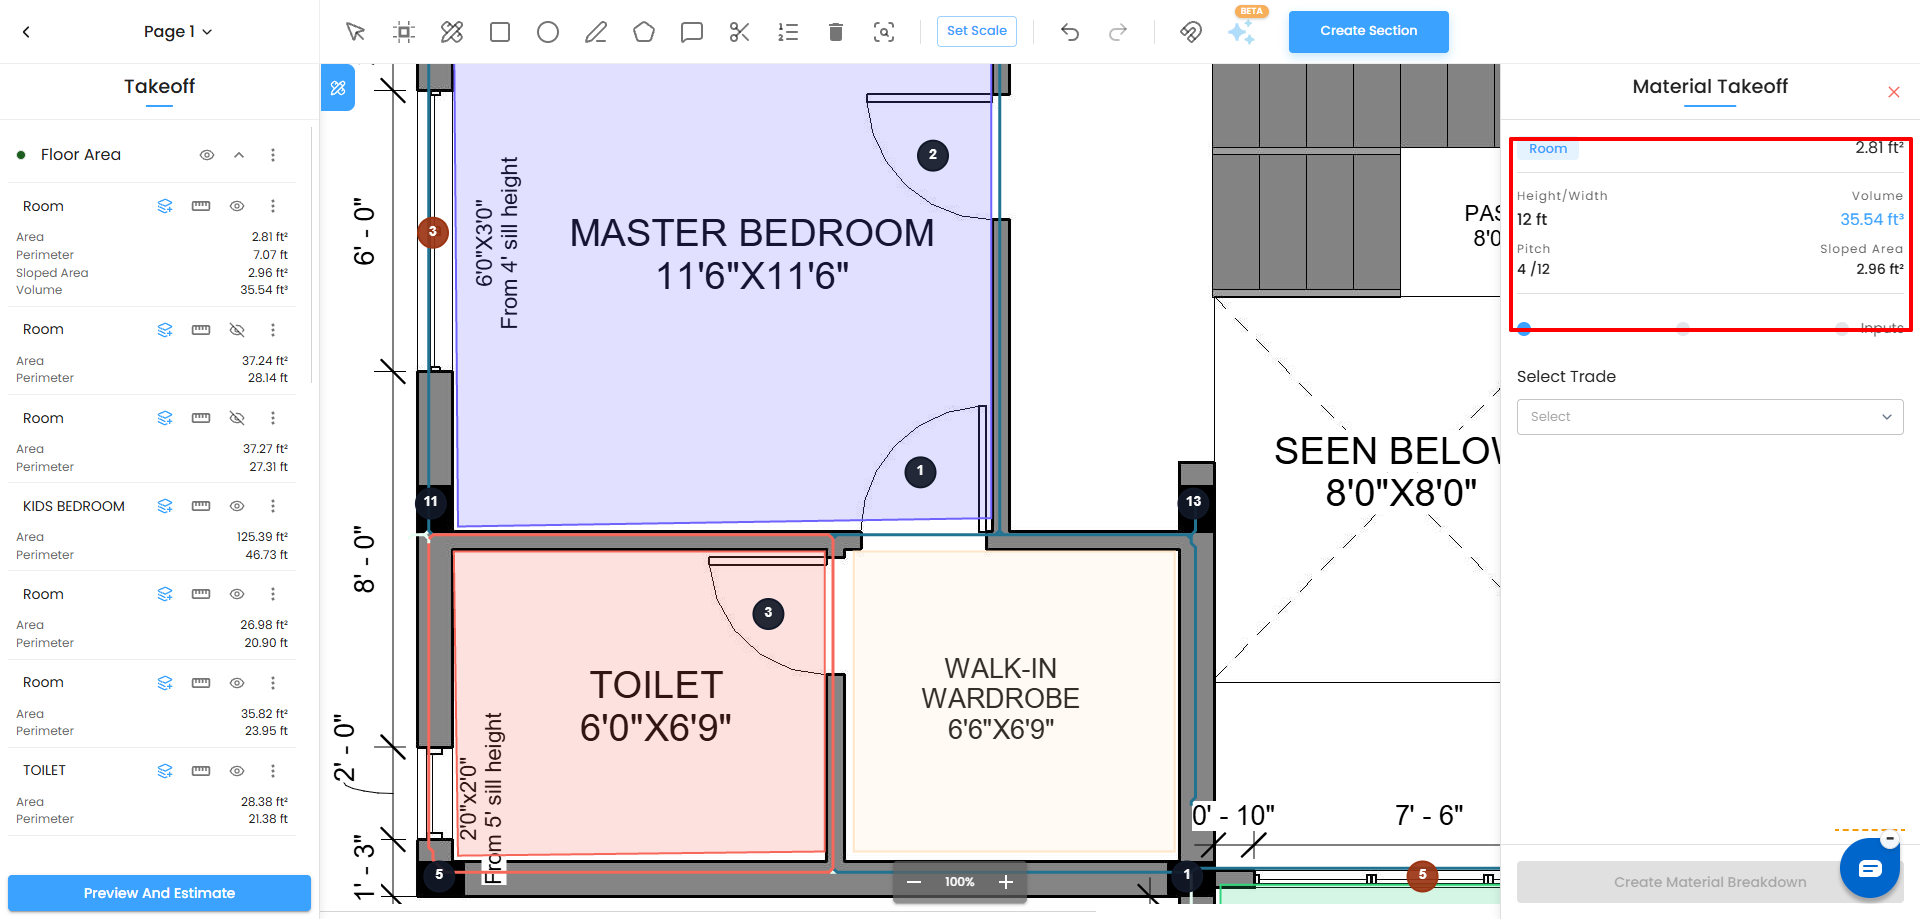Collapse the Floor Area group

click(239, 155)
